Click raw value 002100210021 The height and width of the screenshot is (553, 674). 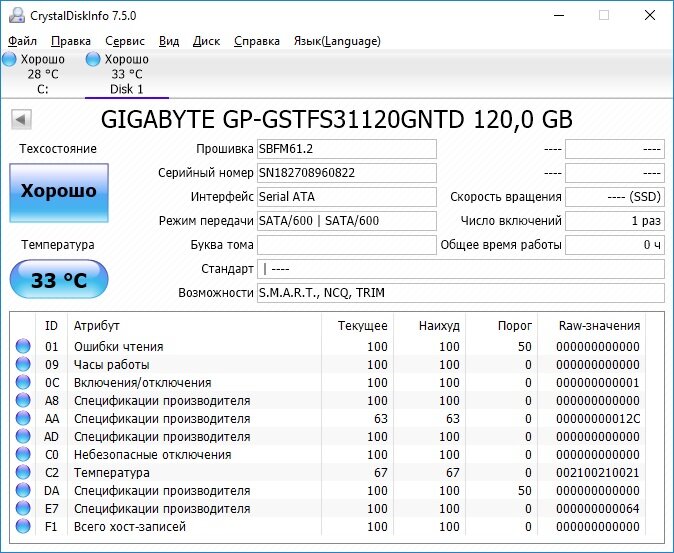coord(598,473)
